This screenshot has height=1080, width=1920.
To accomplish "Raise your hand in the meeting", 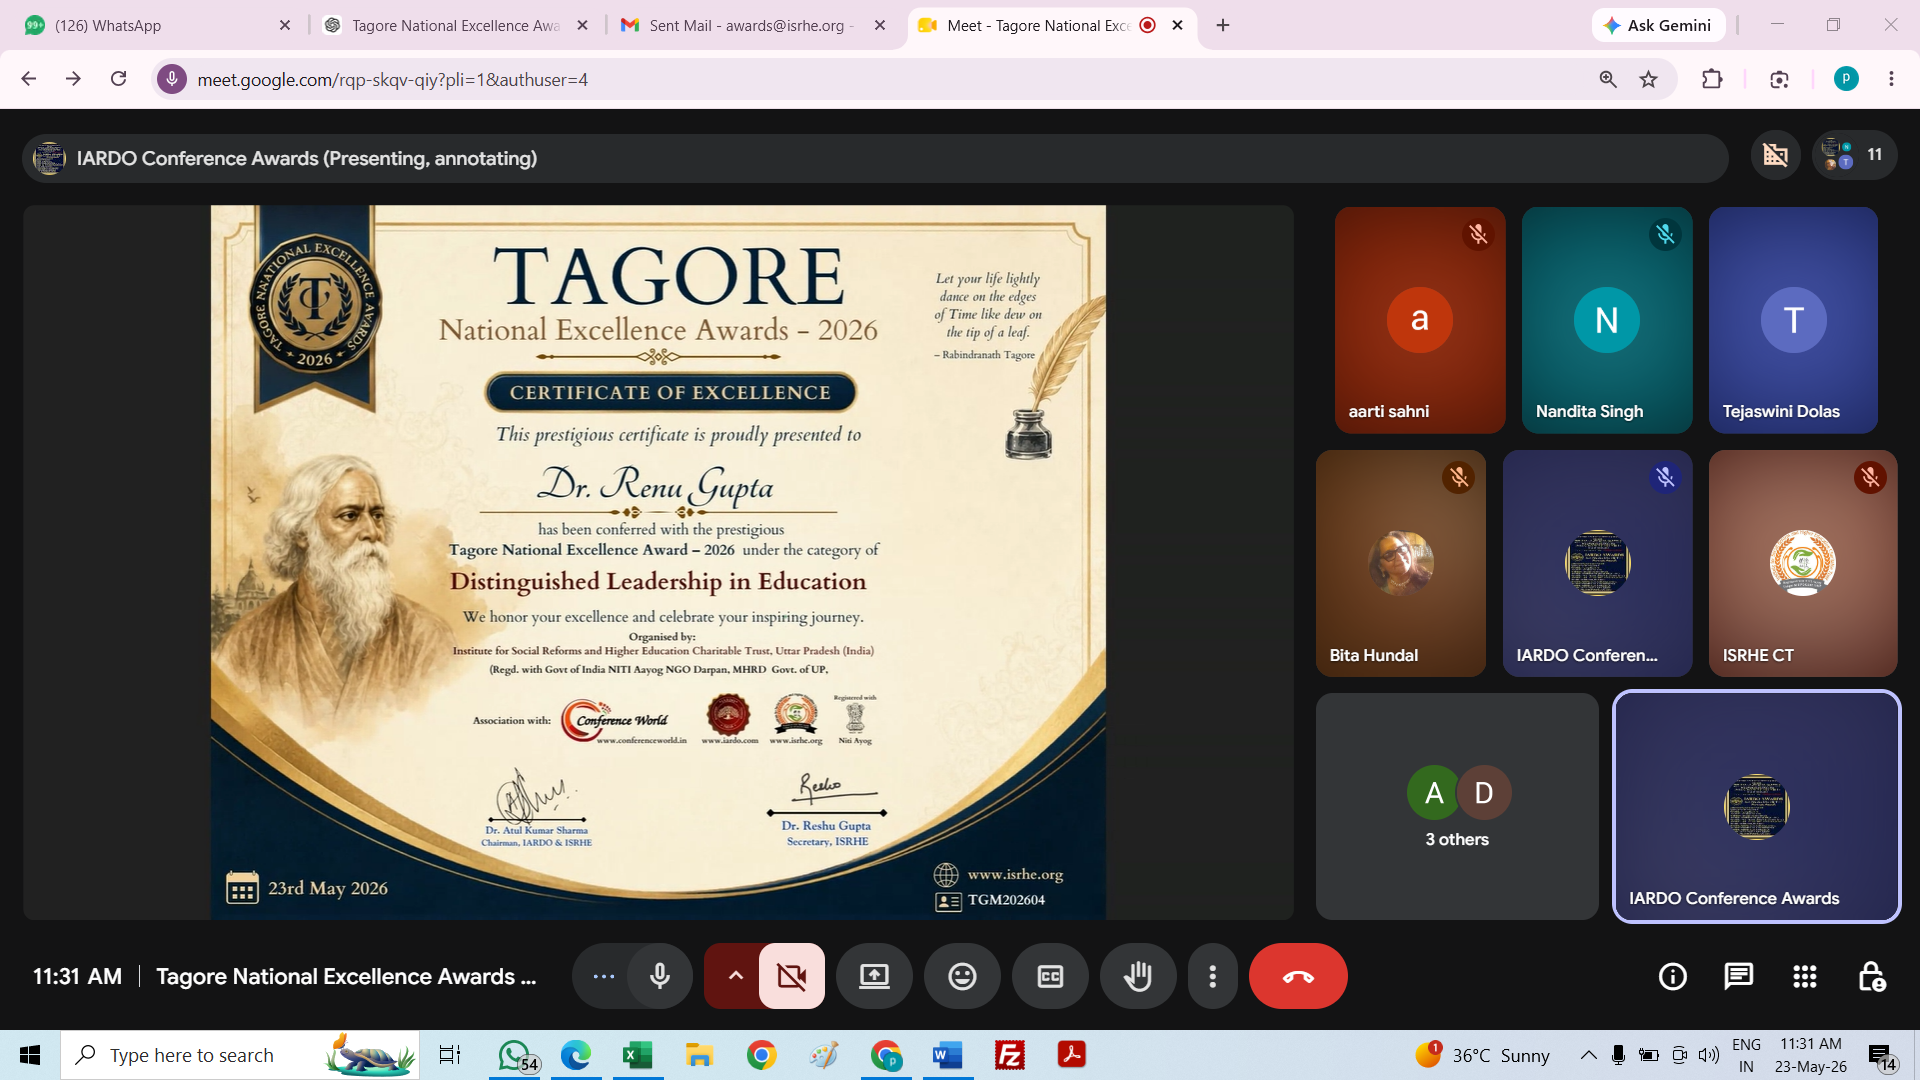I will coord(1138,976).
